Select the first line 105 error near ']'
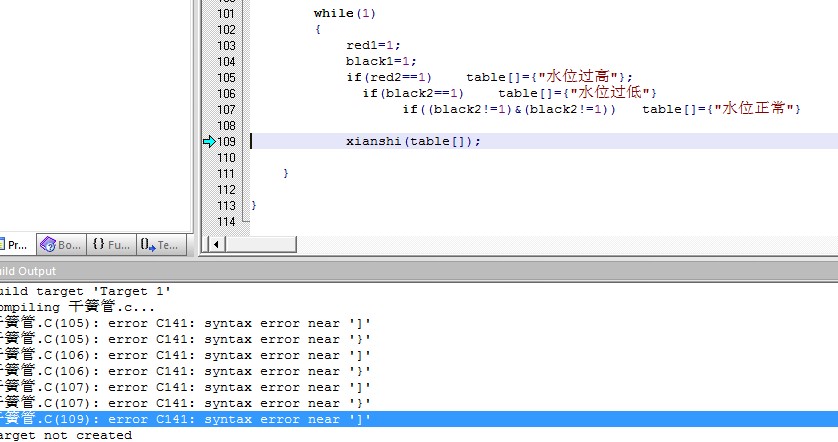The image size is (838, 442). click(x=184, y=323)
